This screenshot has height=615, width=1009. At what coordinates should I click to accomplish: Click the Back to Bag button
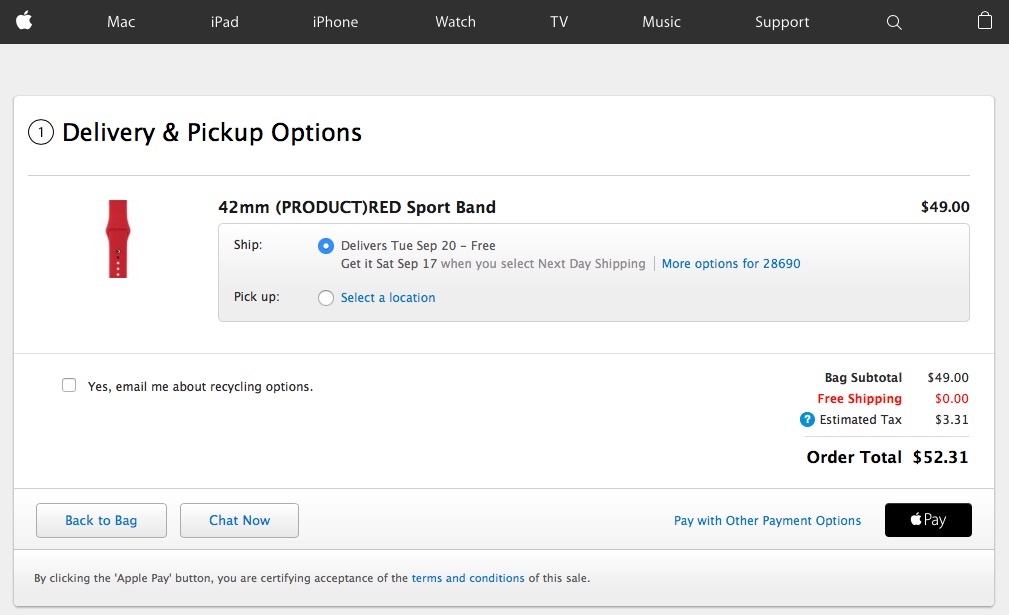coord(101,520)
